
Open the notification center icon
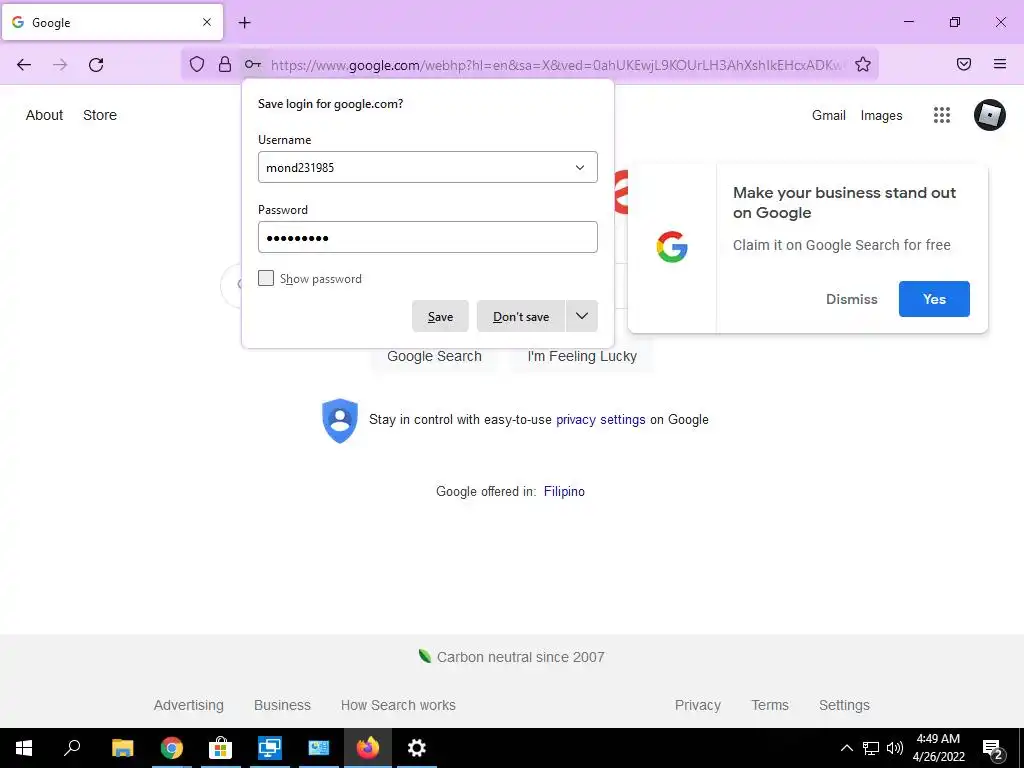pos(993,749)
